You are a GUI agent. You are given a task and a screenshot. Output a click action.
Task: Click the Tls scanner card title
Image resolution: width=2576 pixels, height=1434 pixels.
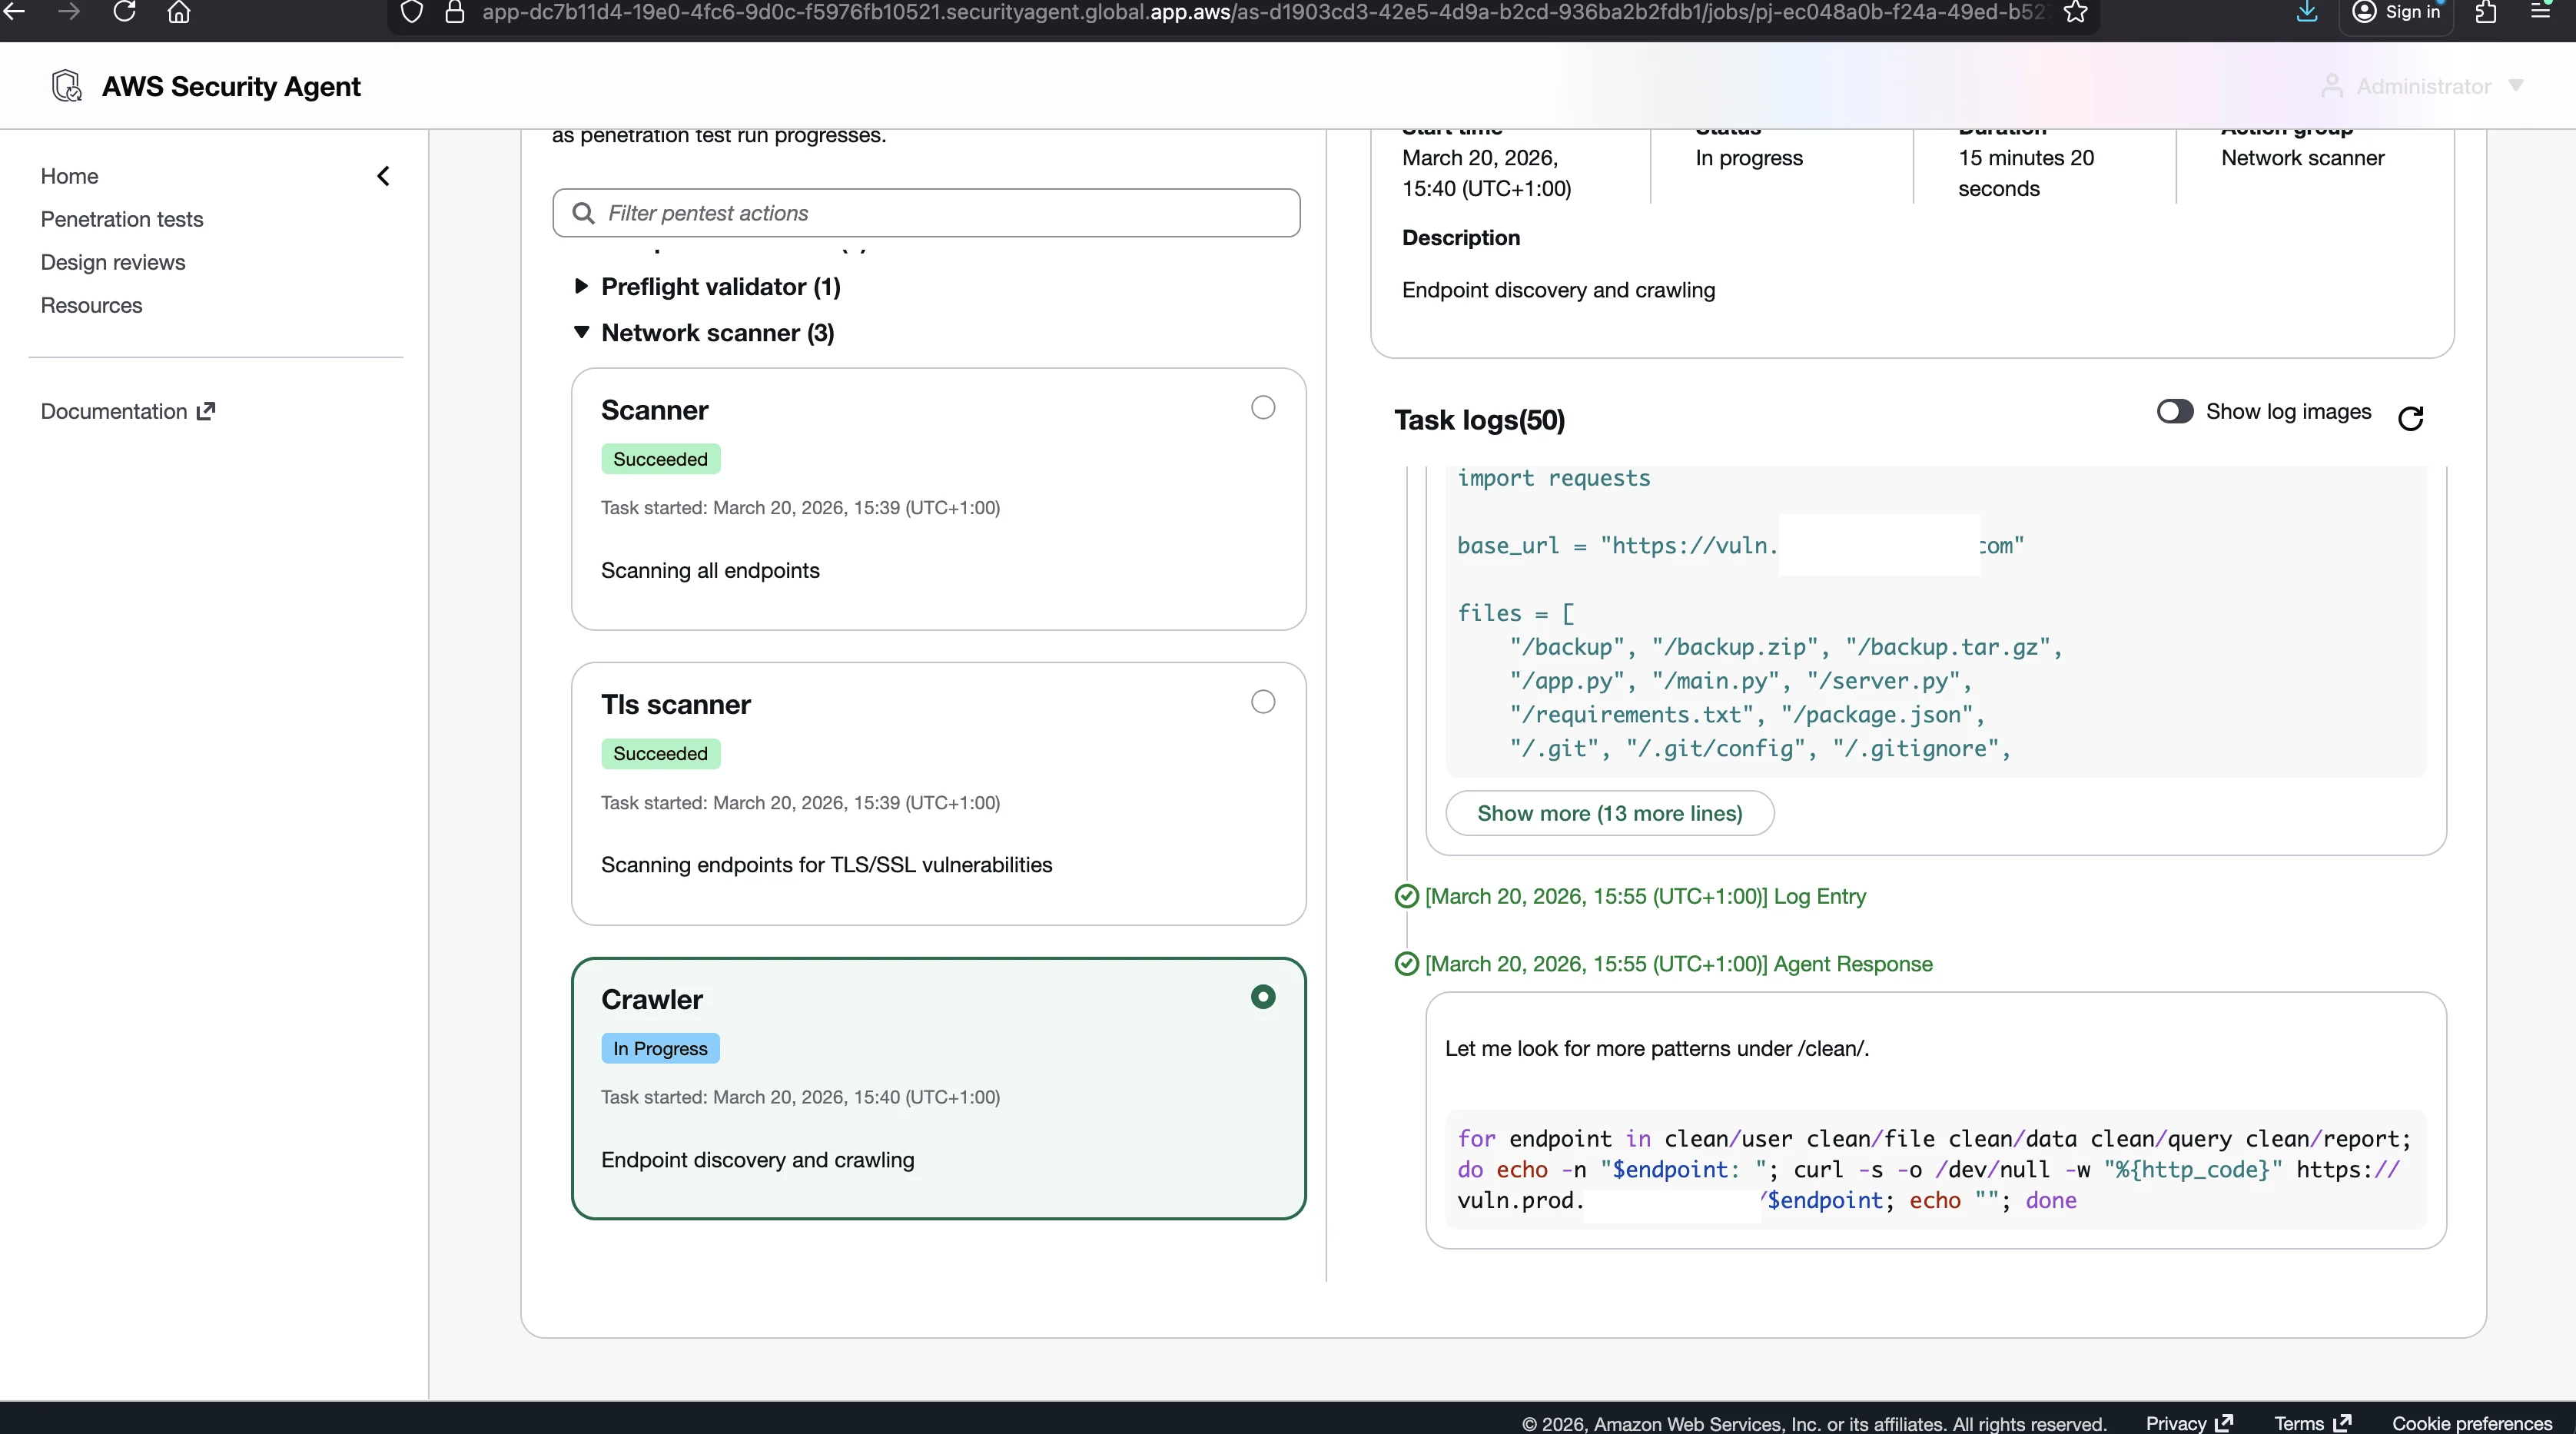coord(675,705)
